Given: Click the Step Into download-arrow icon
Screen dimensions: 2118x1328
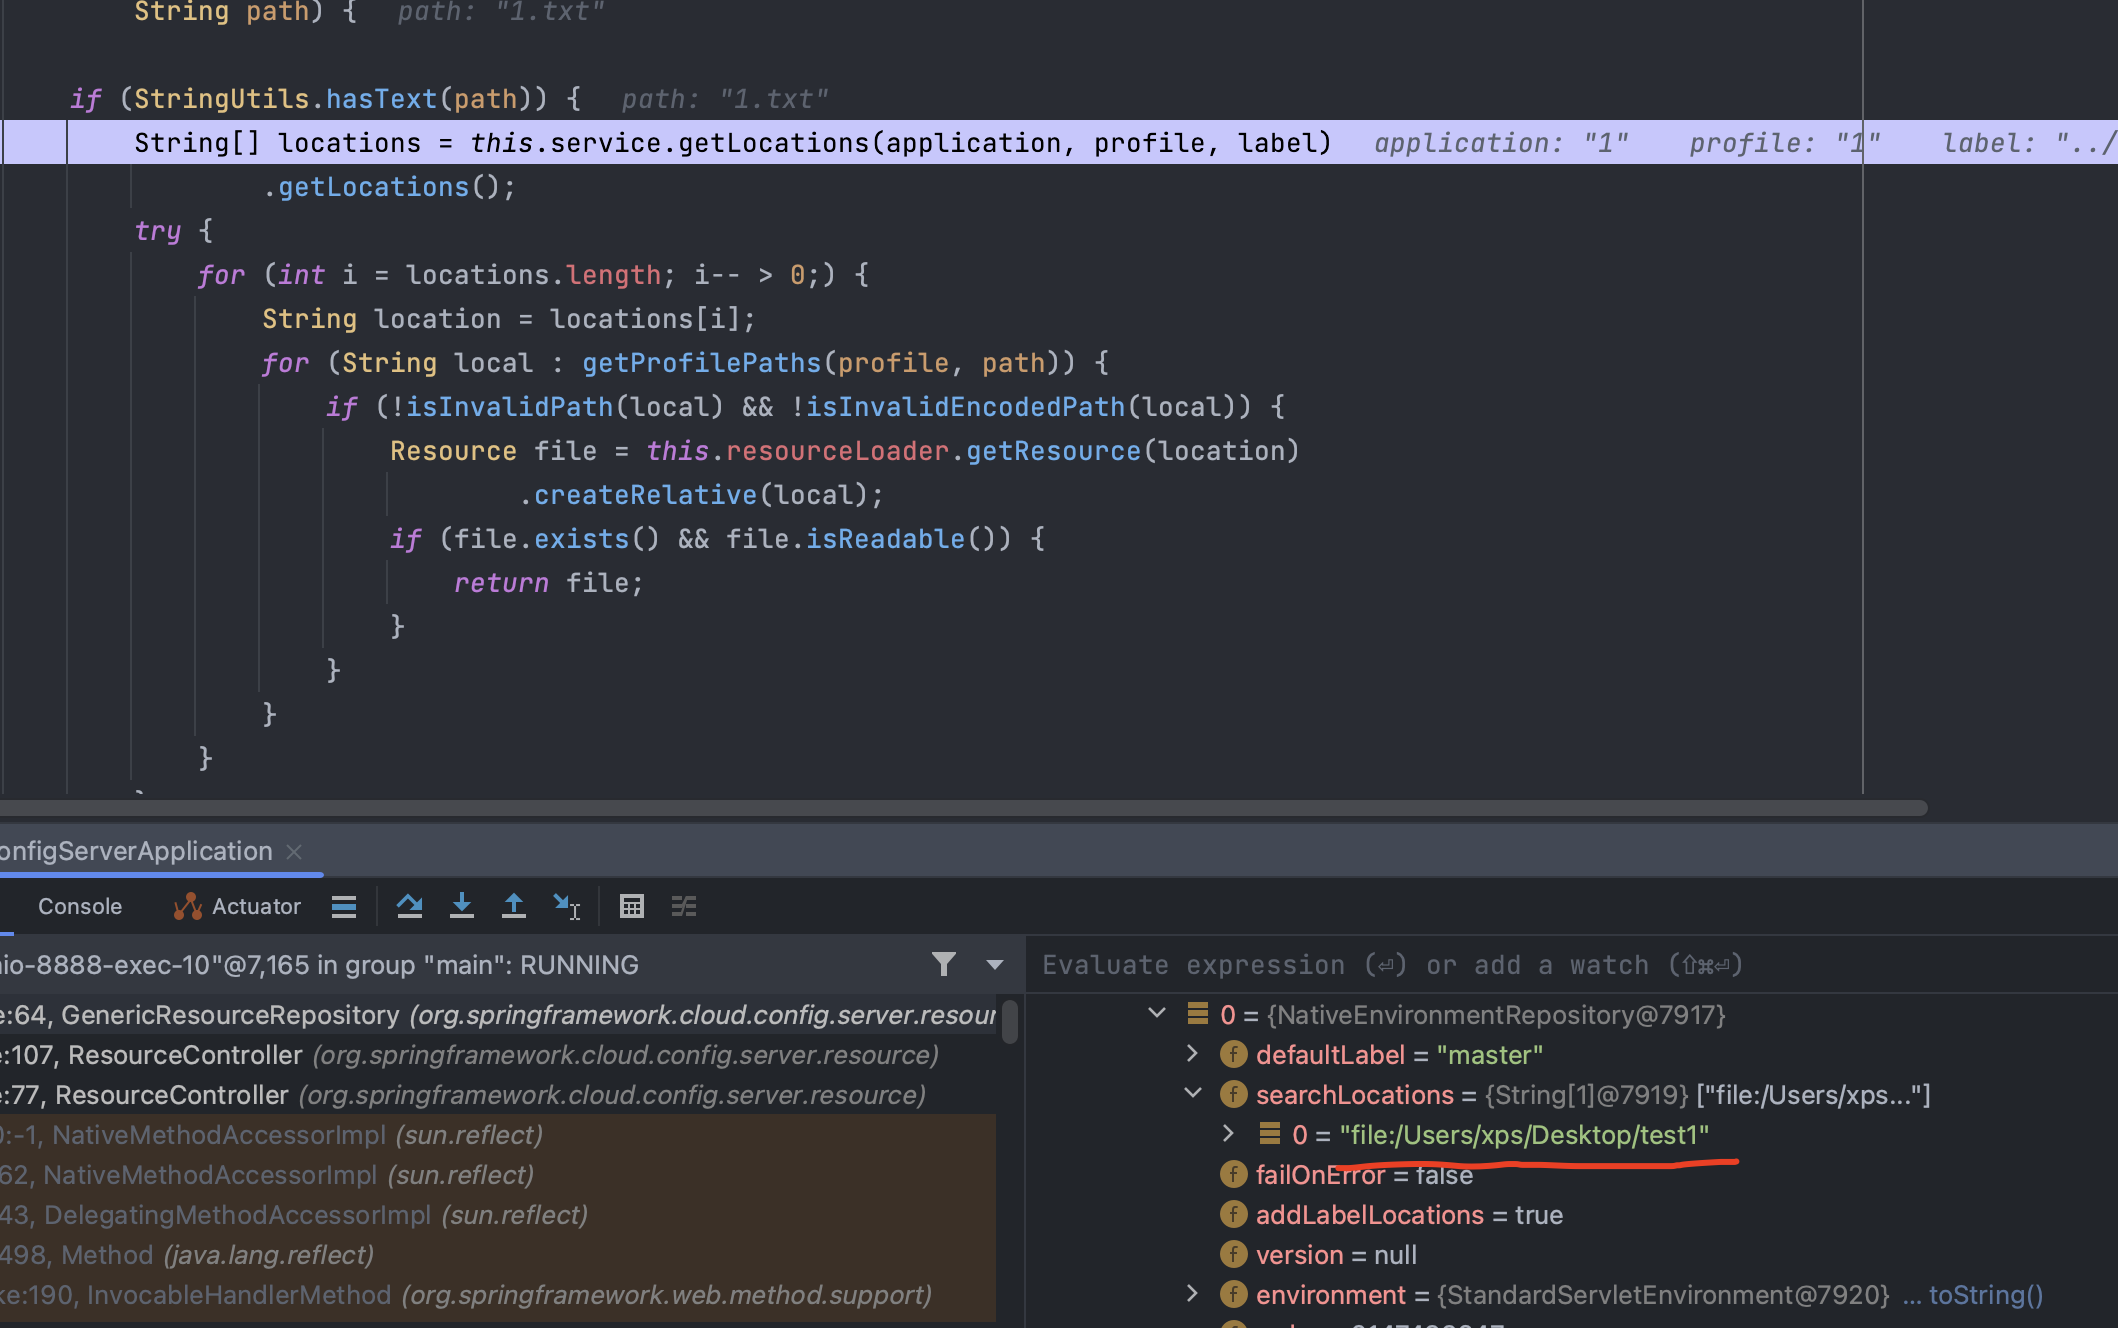Looking at the screenshot, I should tap(461, 906).
